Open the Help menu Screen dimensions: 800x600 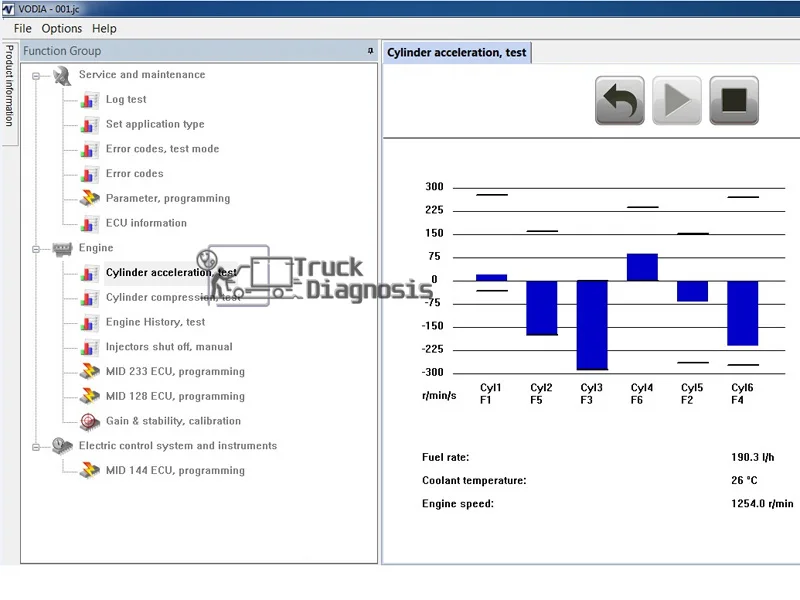pyautogui.click(x=104, y=29)
